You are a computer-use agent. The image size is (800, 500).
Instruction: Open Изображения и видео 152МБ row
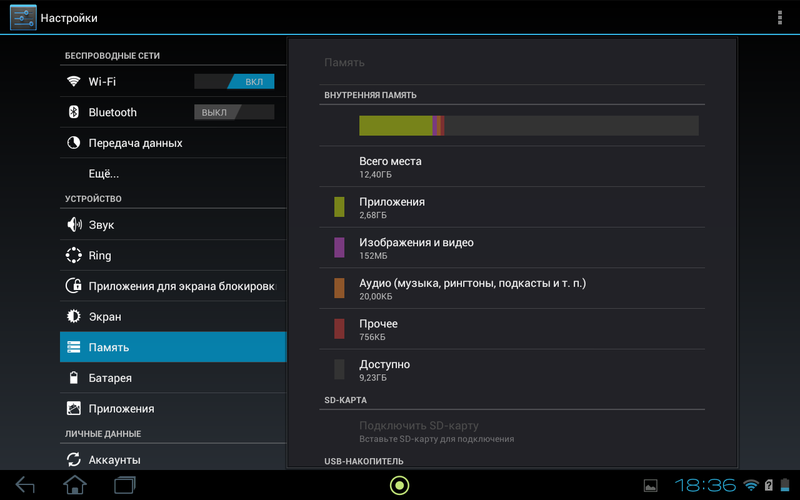[512, 247]
